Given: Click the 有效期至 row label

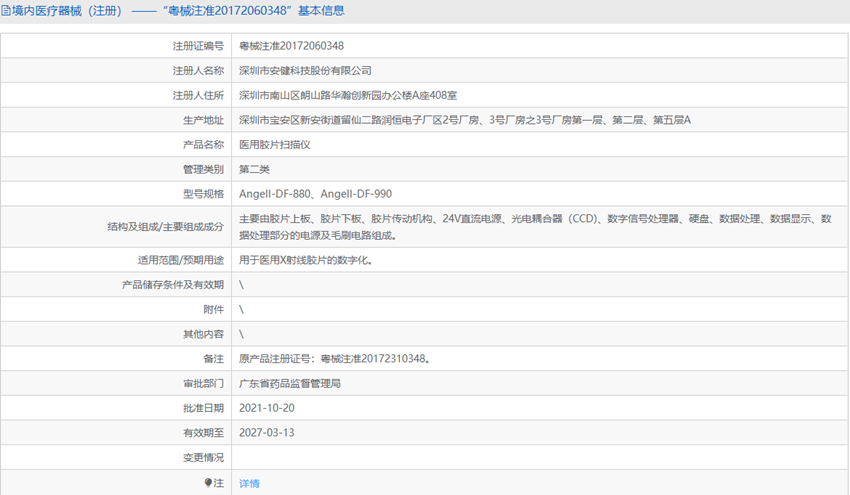Looking at the screenshot, I should pyautogui.click(x=203, y=433).
